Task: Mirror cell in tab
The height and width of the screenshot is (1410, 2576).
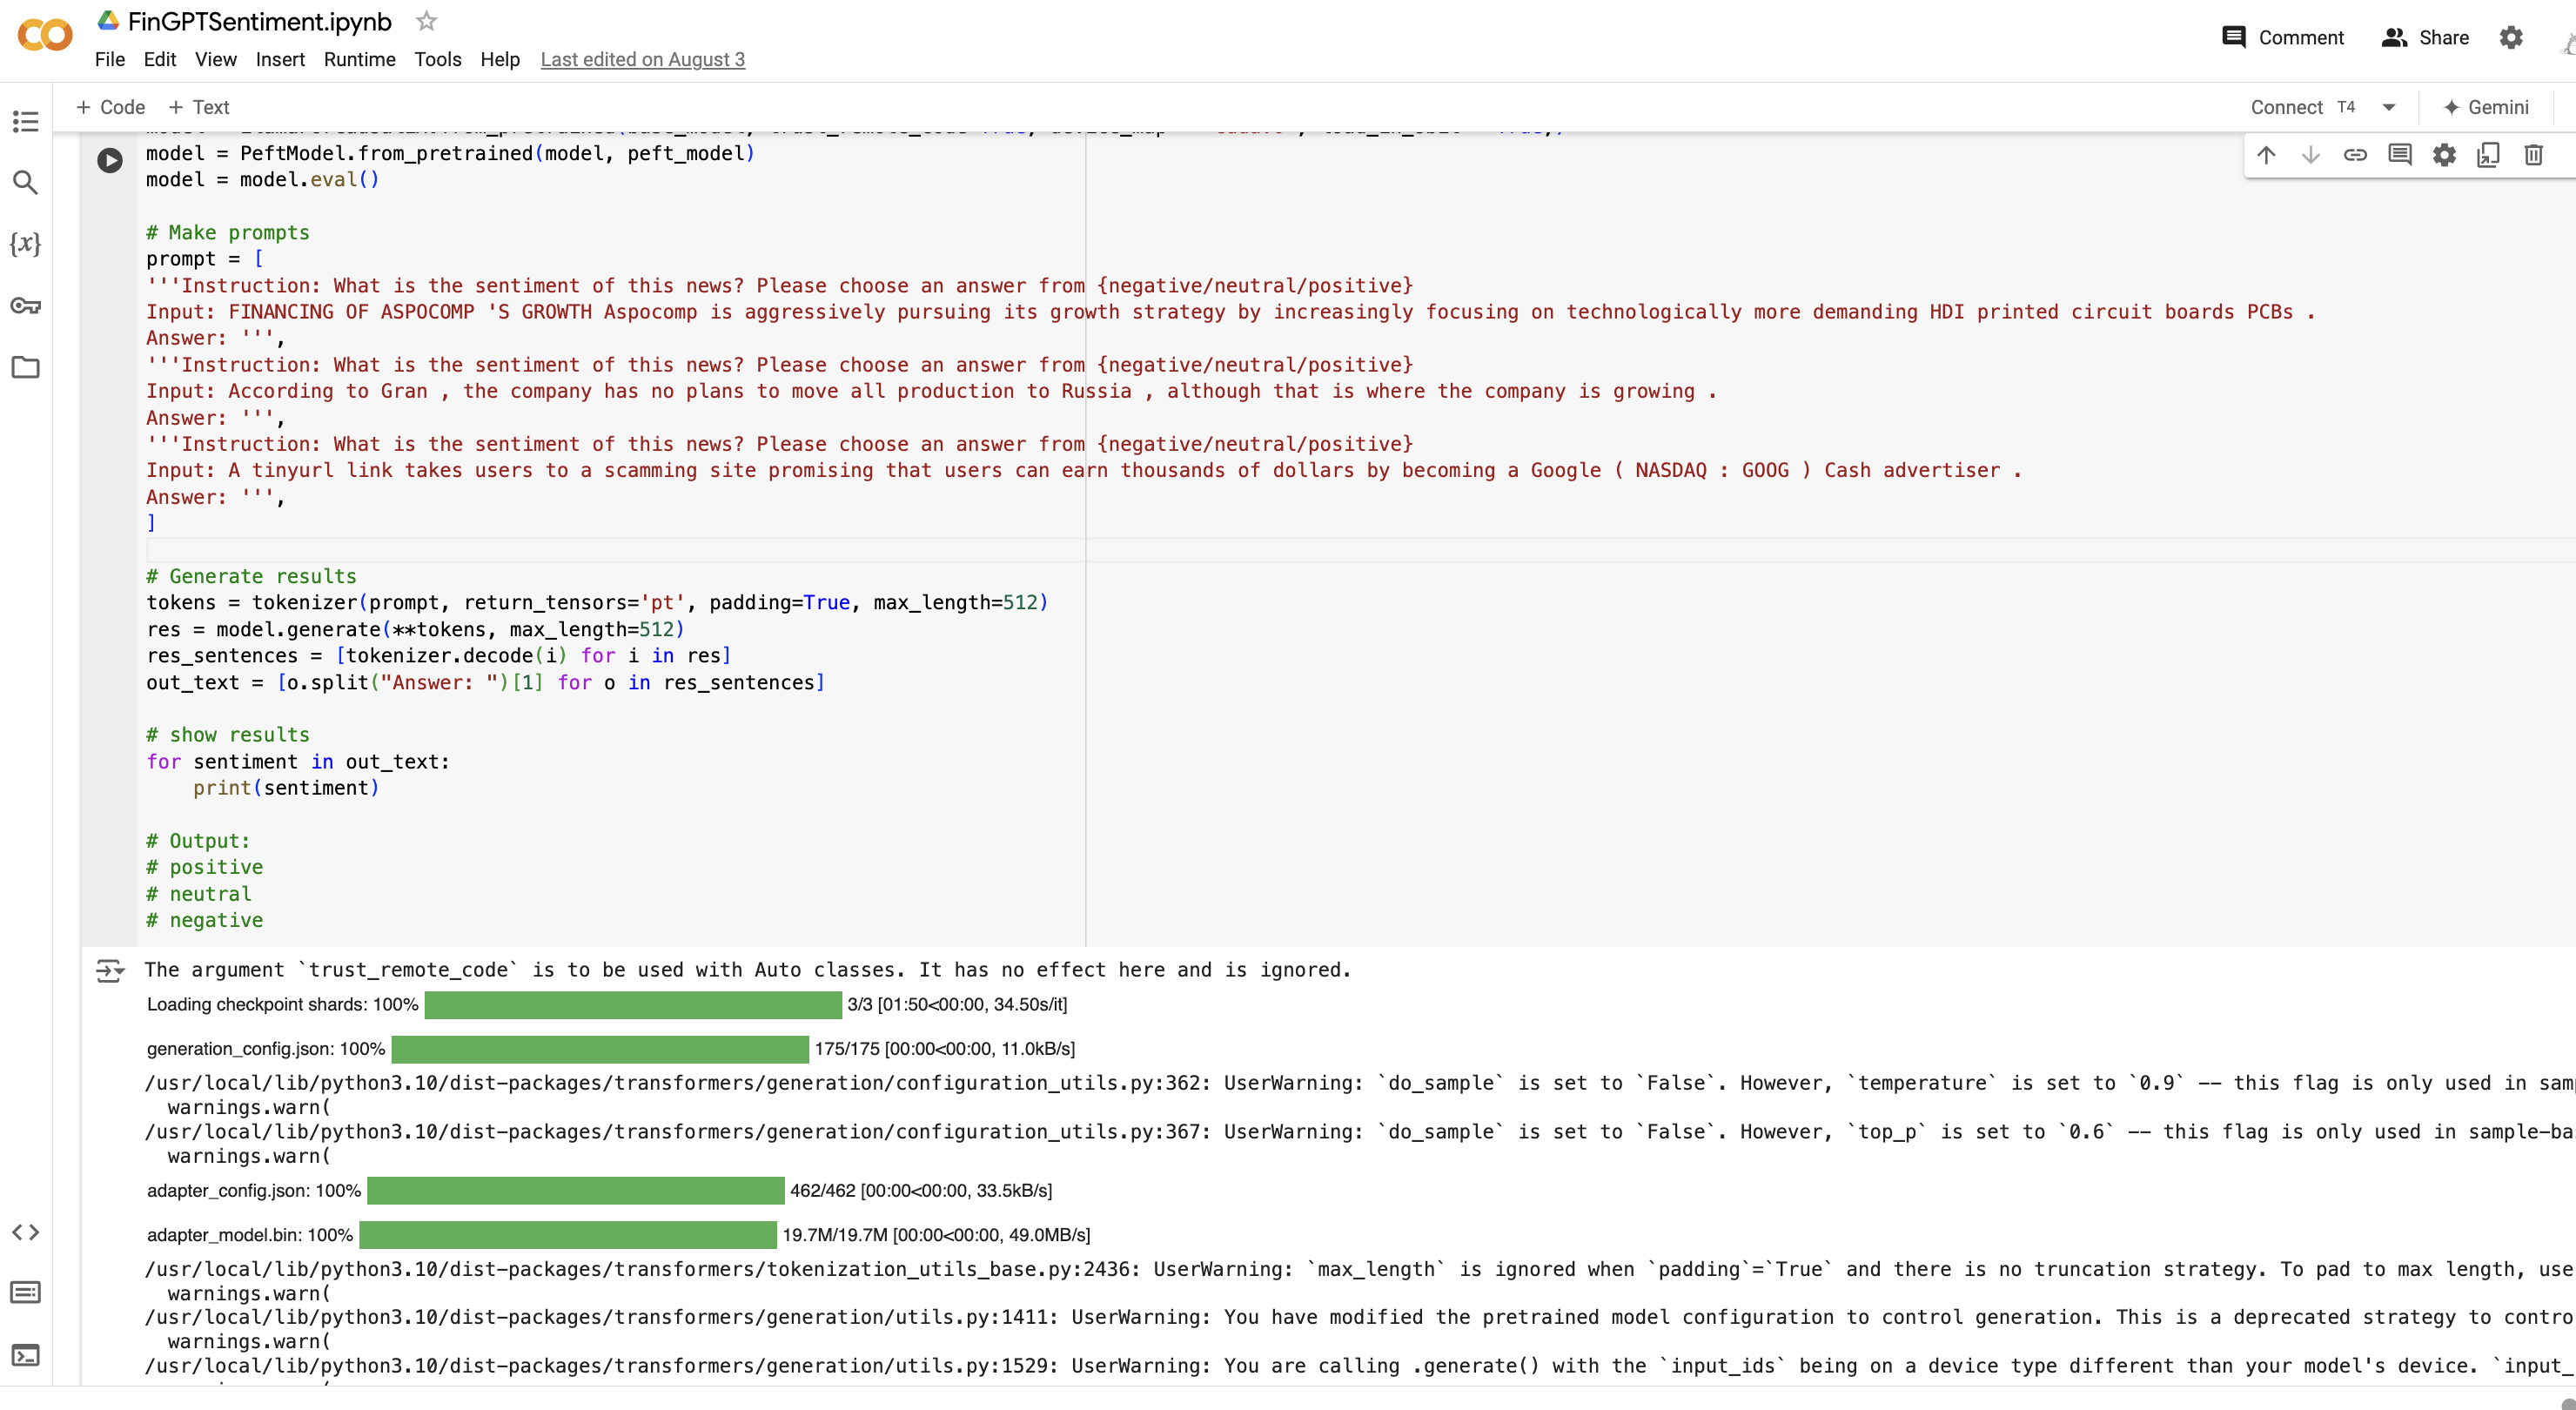Action: tap(2488, 155)
